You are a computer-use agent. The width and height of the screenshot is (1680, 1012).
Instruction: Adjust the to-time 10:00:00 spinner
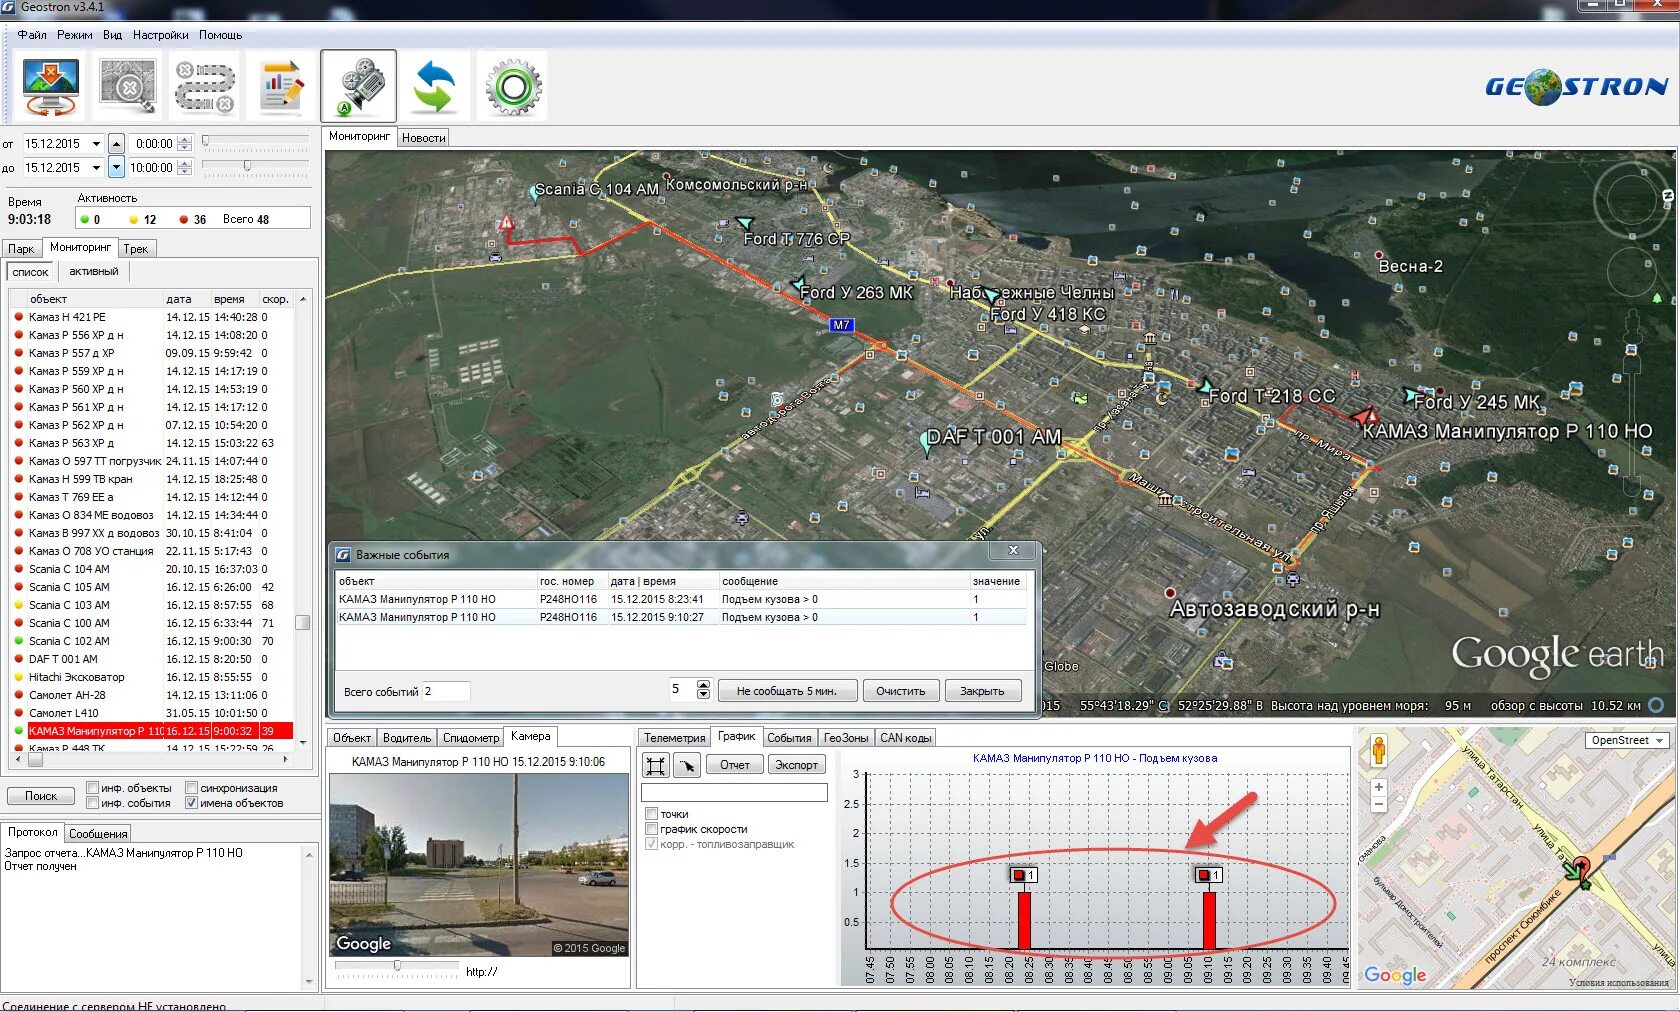[x=184, y=168]
